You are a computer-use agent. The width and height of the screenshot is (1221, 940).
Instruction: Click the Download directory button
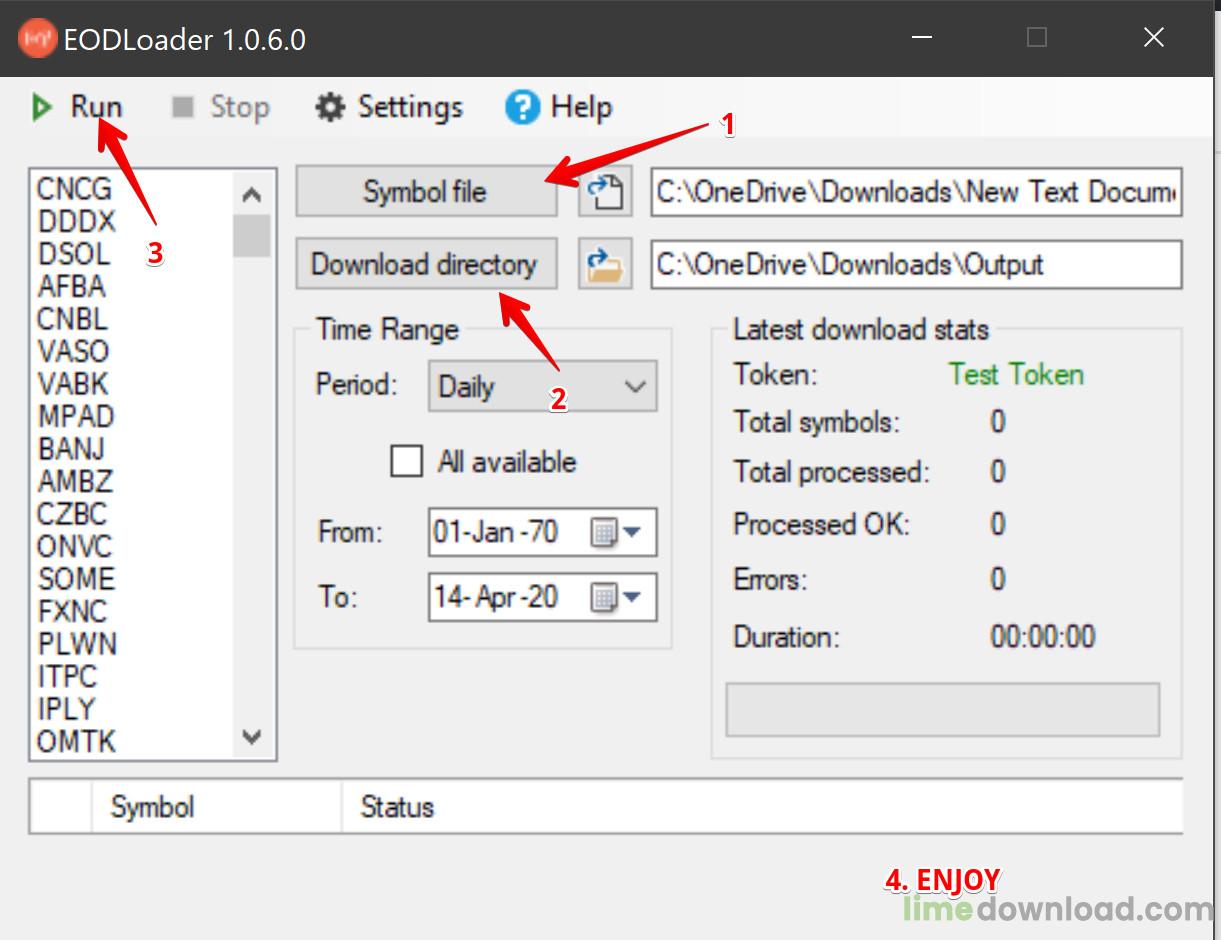click(426, 264)
